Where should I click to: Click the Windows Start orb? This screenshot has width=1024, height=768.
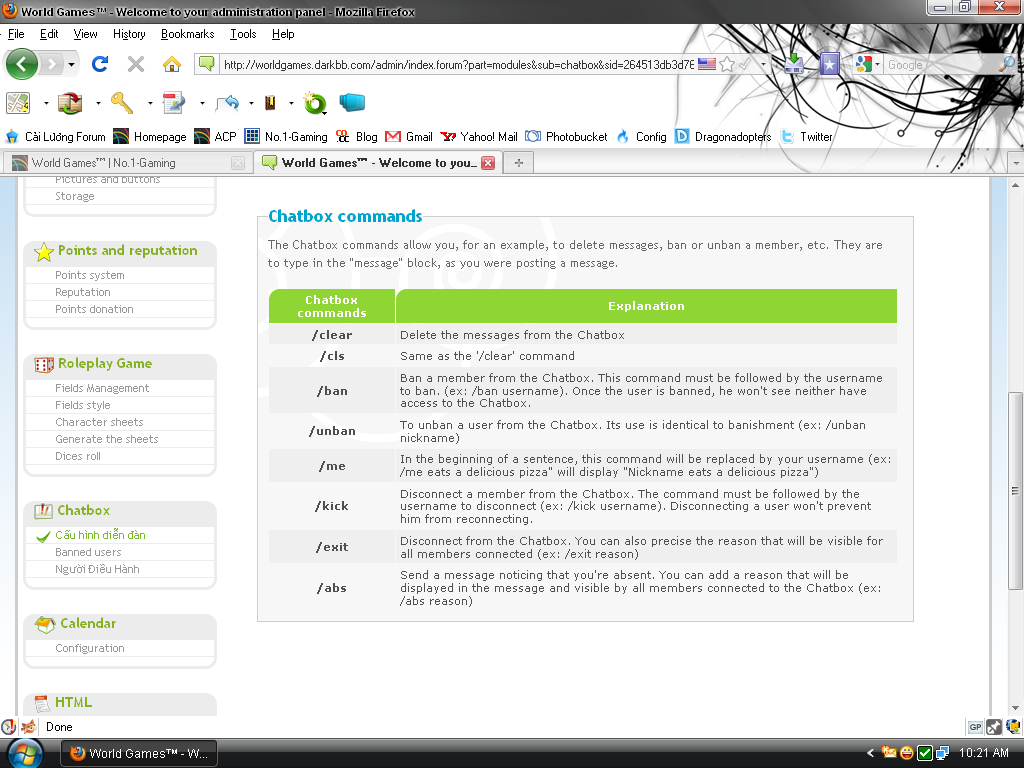tap(25, 753)
